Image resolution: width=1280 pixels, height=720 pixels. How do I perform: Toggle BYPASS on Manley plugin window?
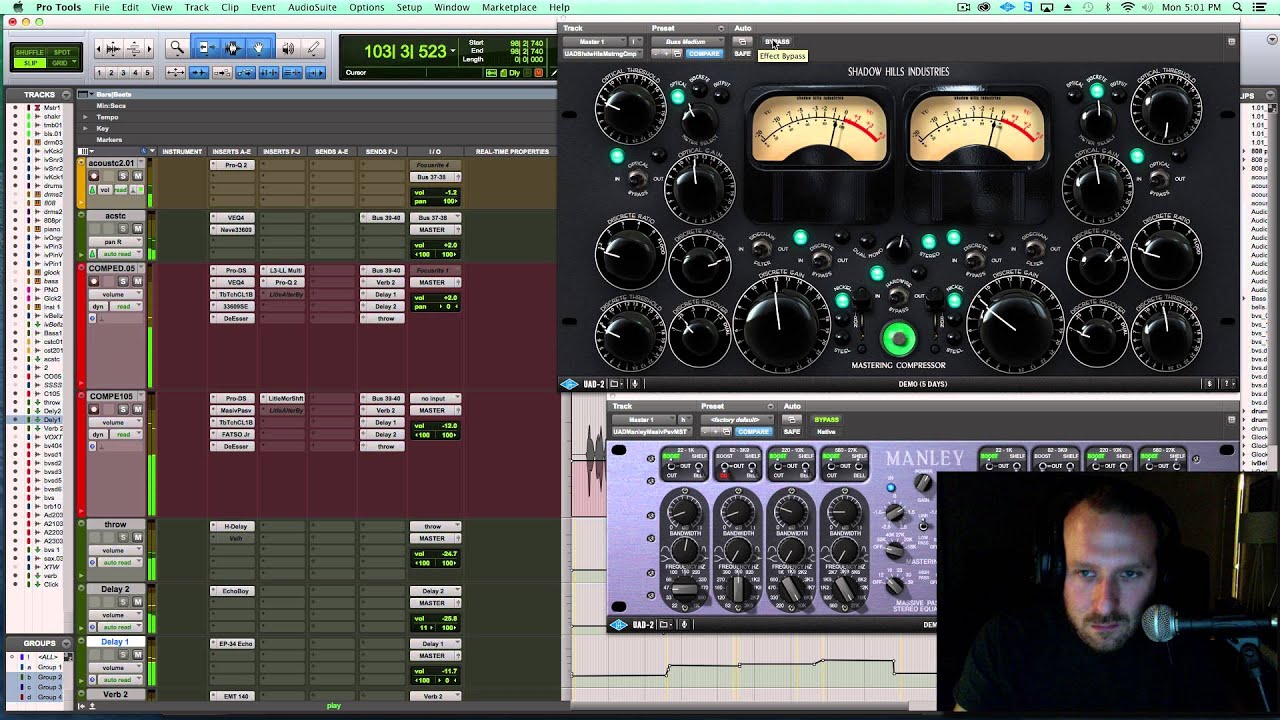[826, 420]
